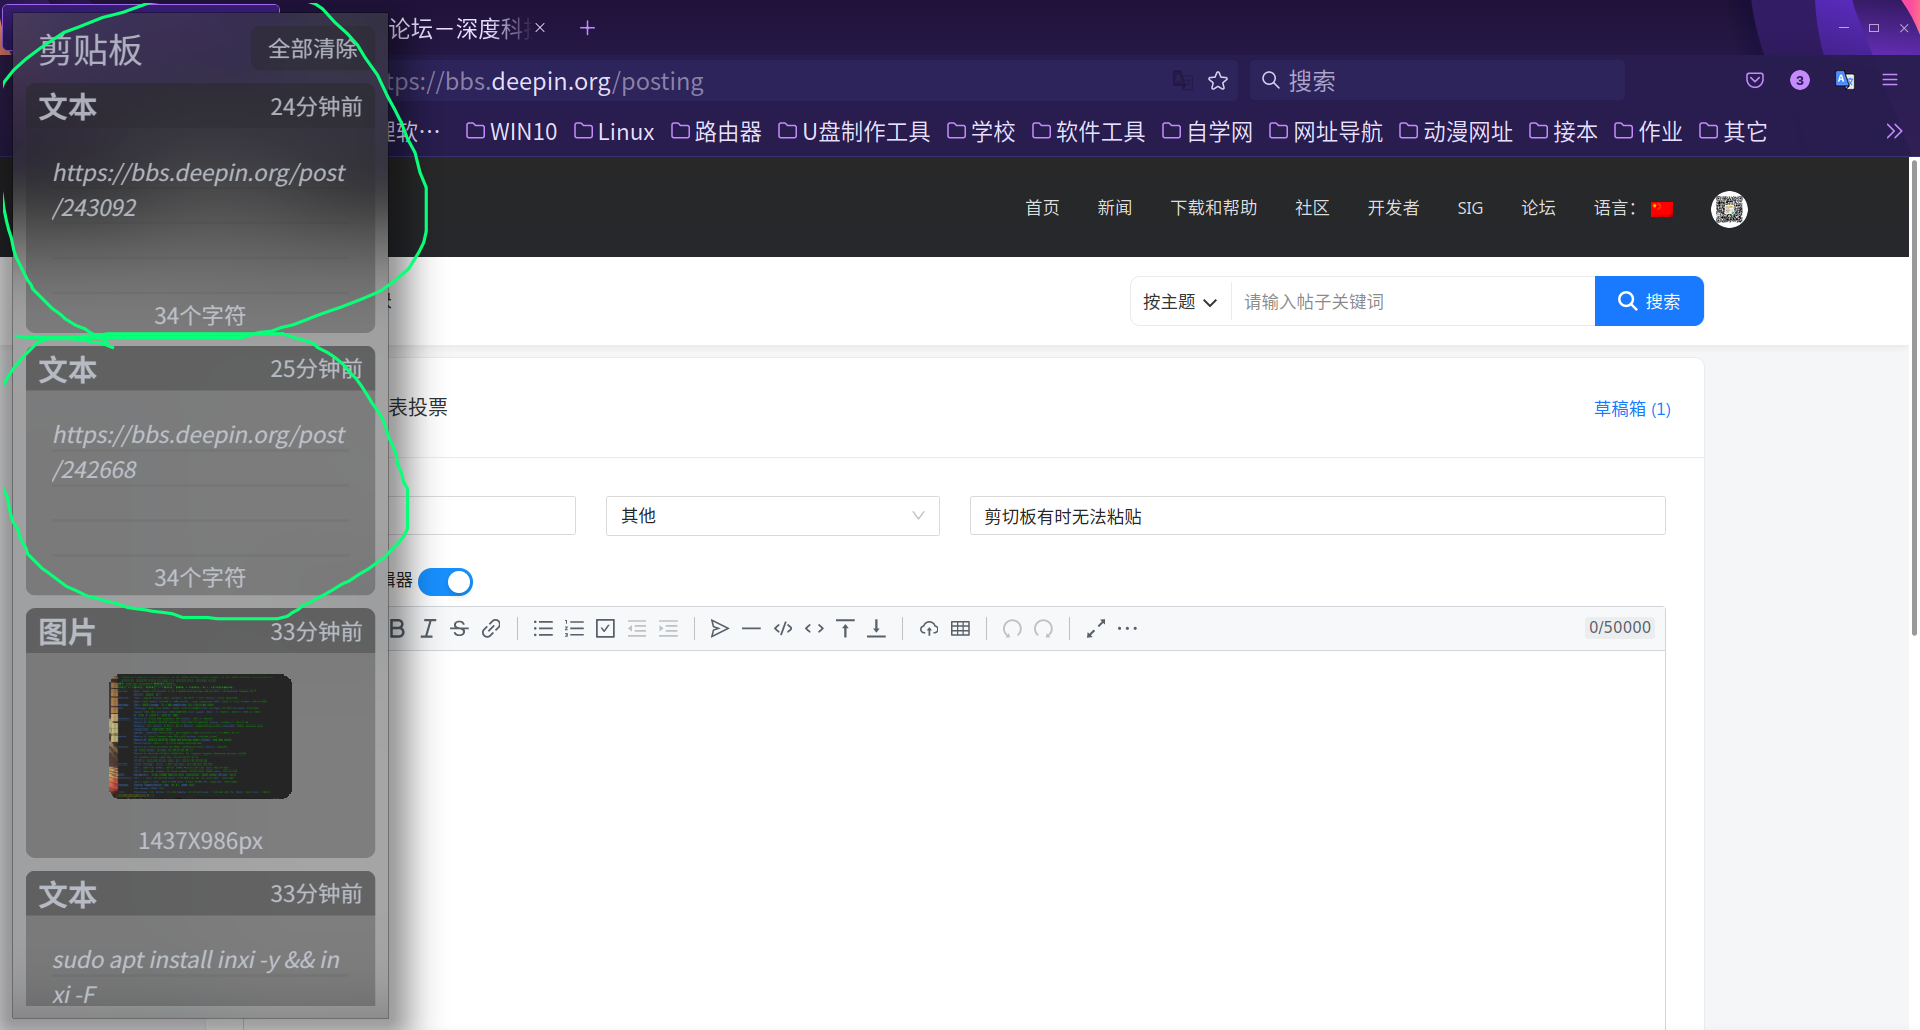Apply strikethrough formatting
Screen dimensions: 1920x1030
point(459,628)
